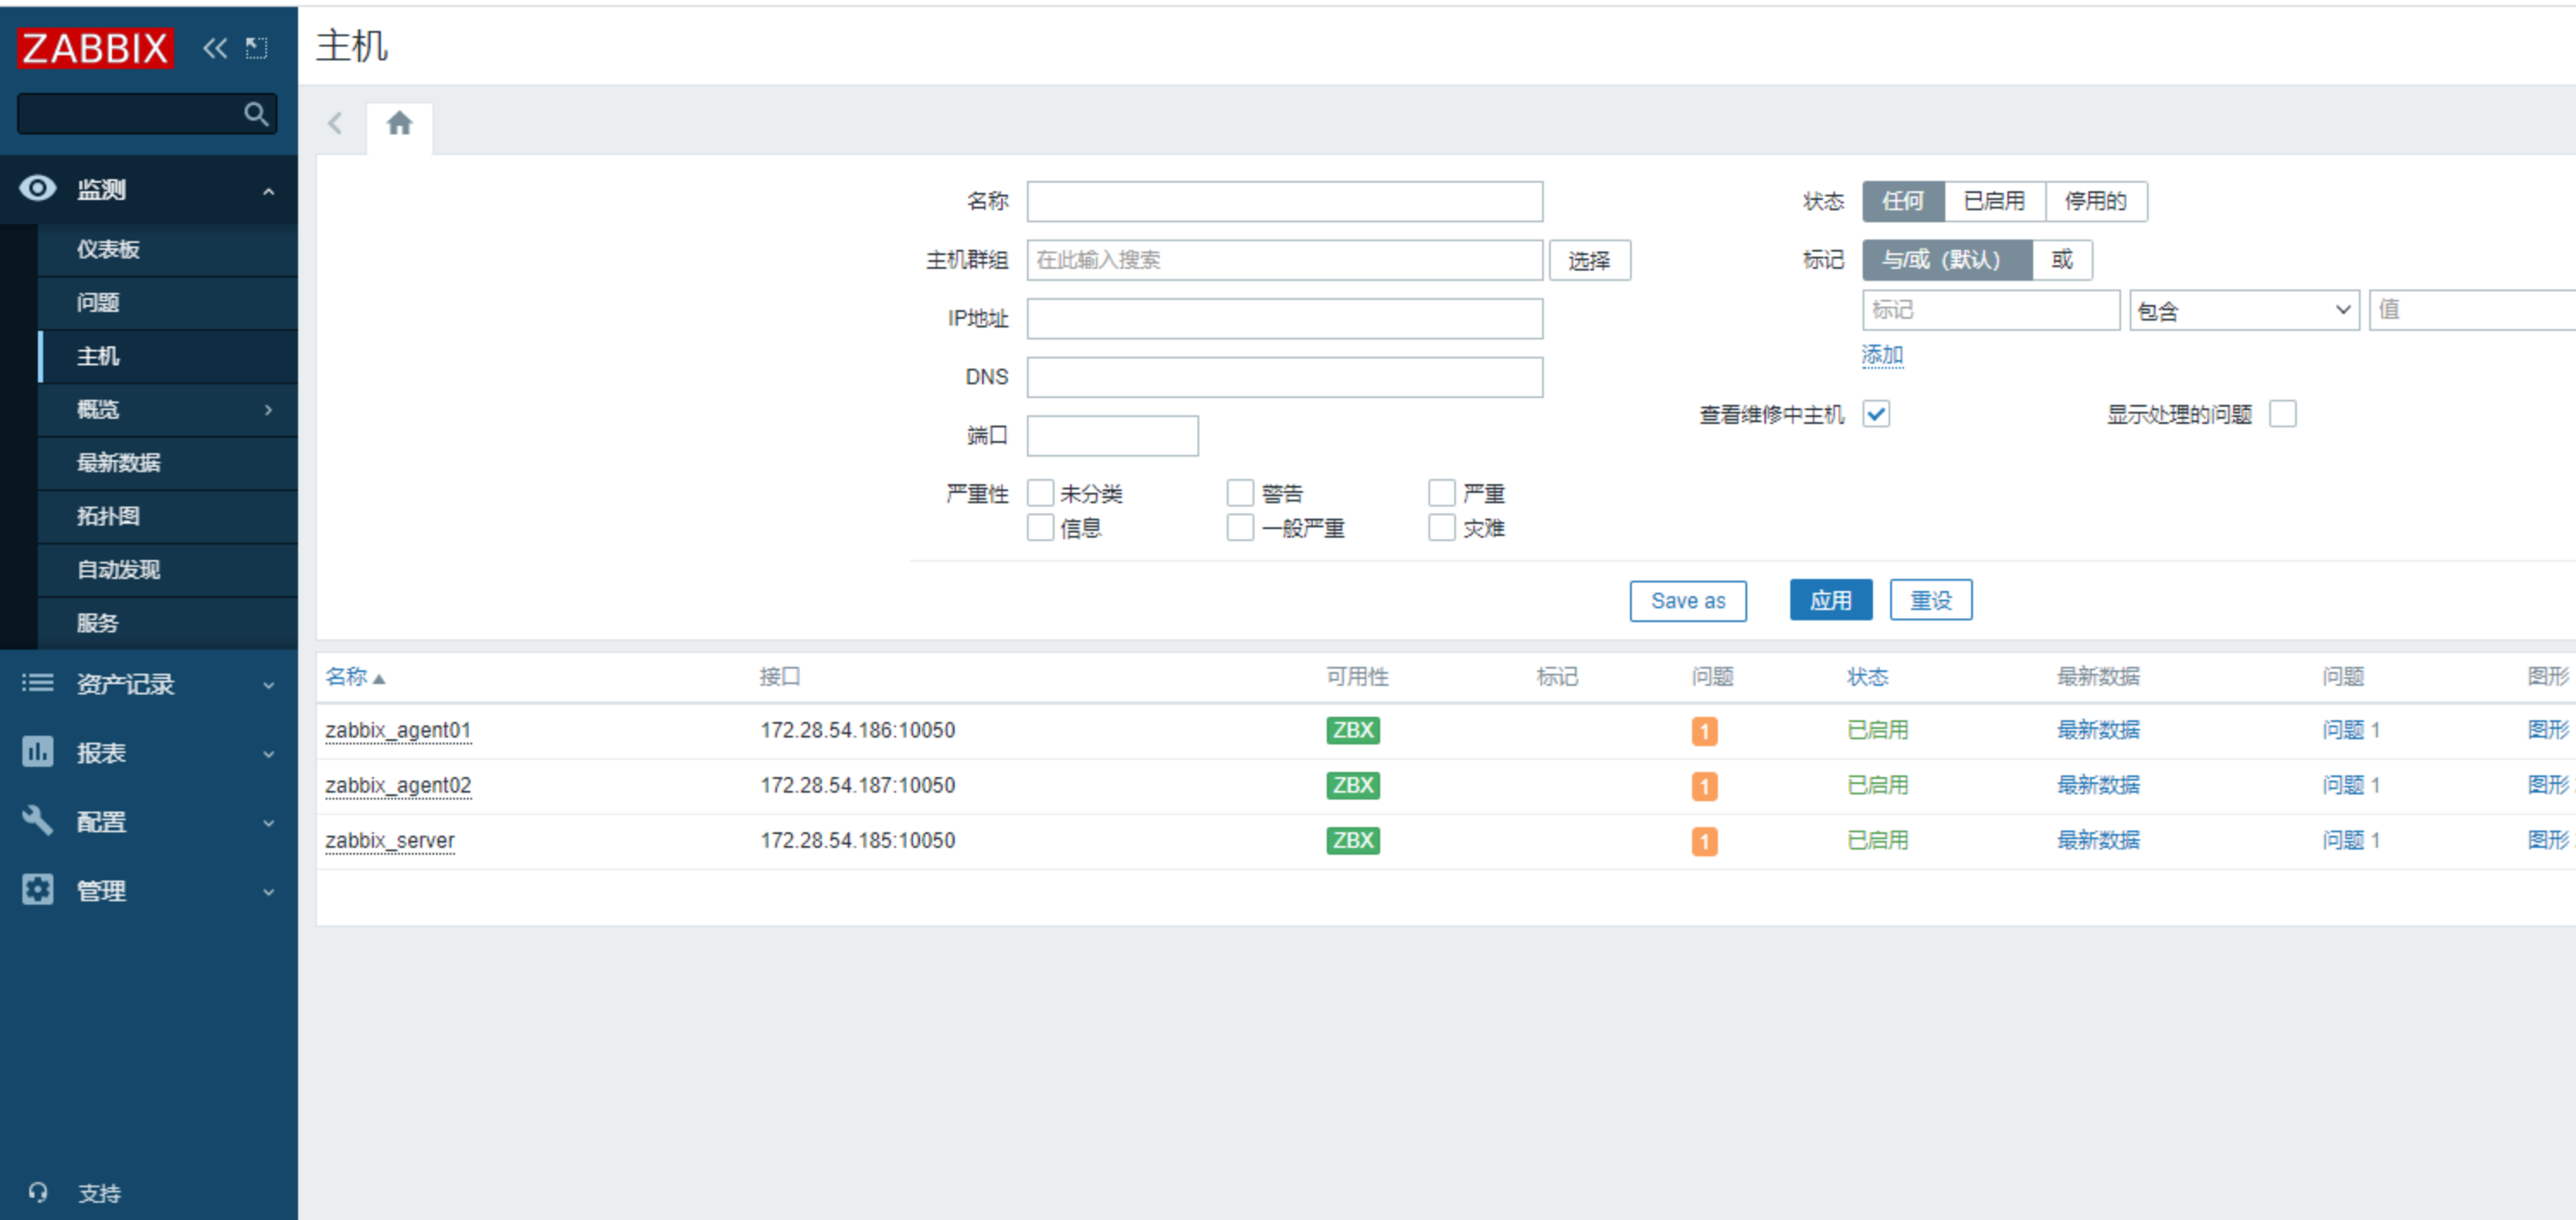Uncheck 查看维修中主机 checkbox
Image resolution: width=2576 pixels, height=1220 pixels.
pyautogui.click(x=1876, y=414)
